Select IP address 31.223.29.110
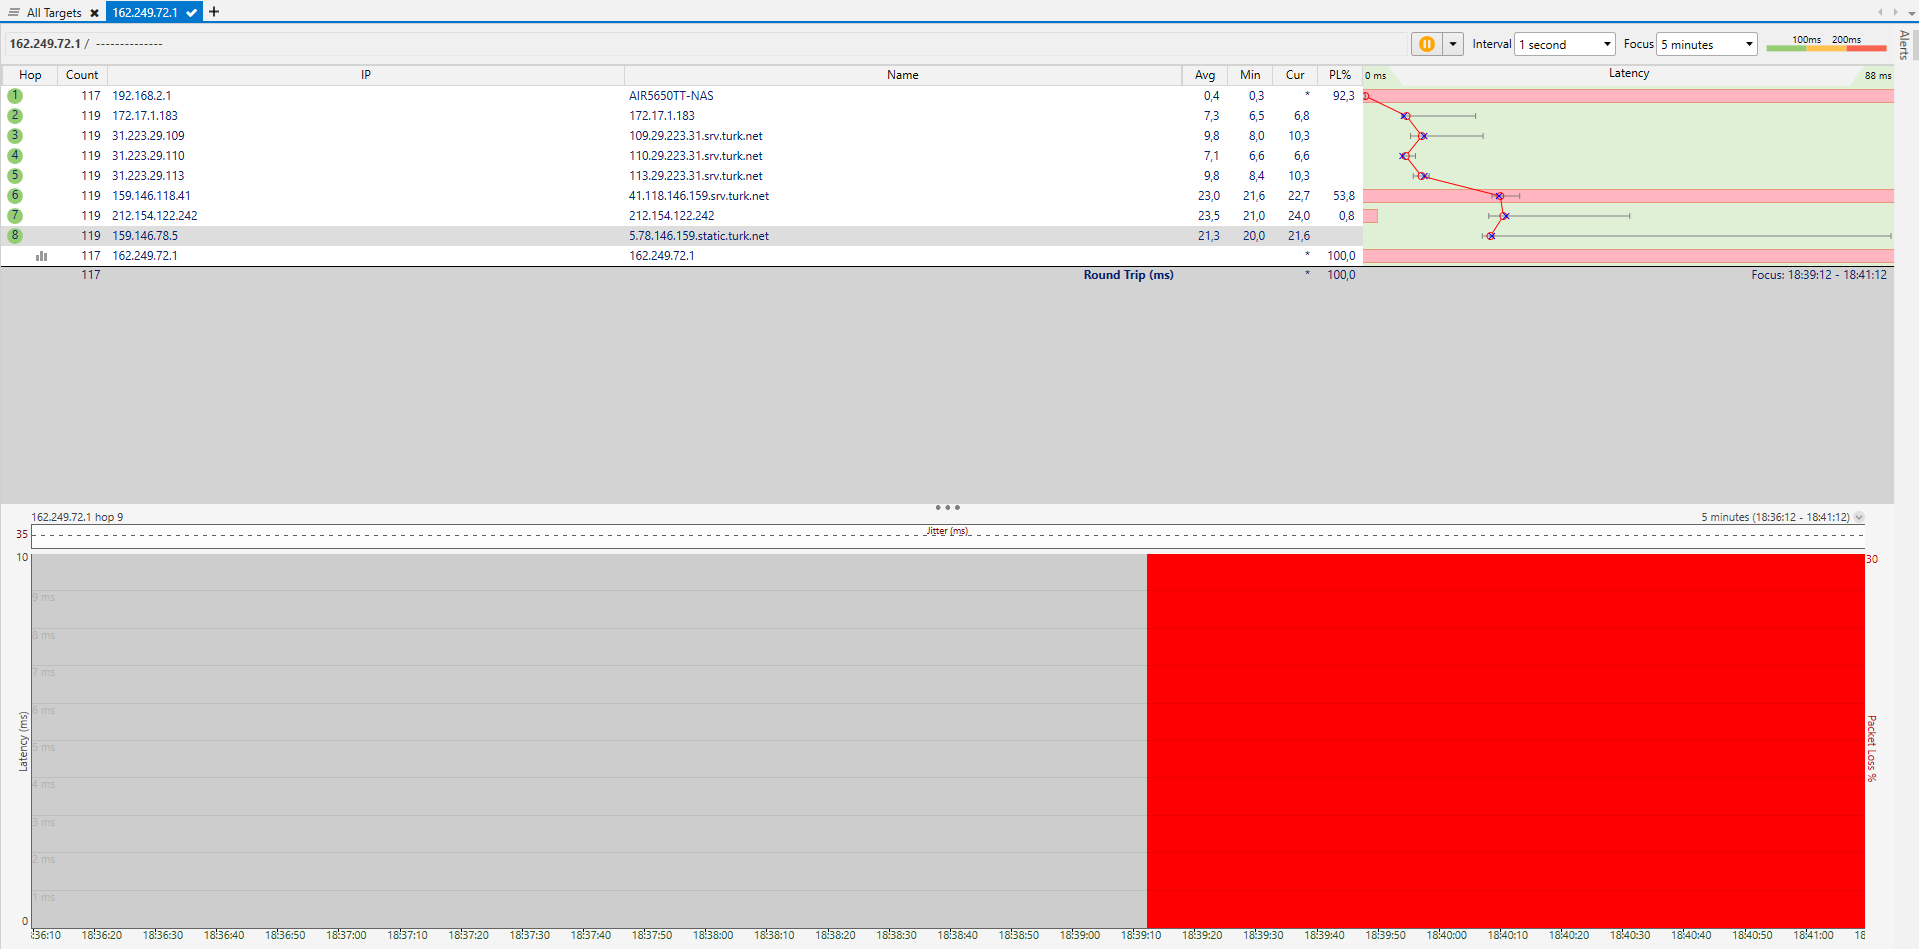Screen dimensions: 1919x949 click(x=148, y=156)
